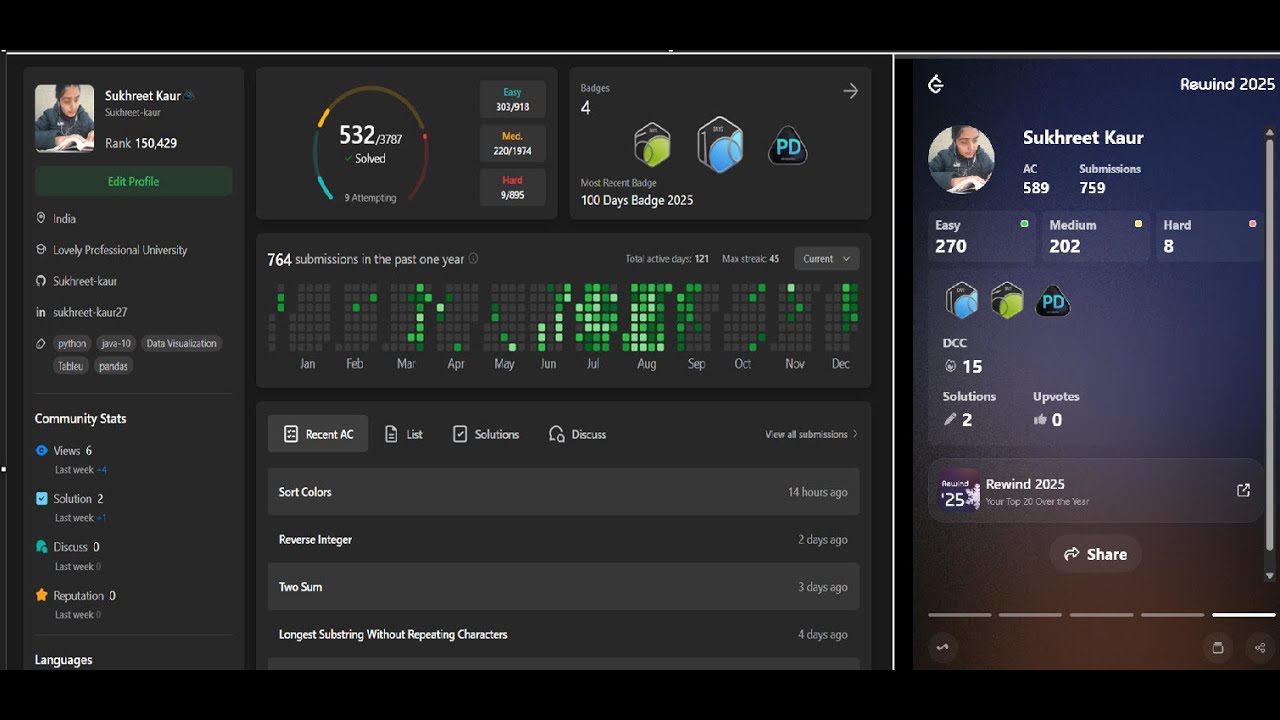
Task: Click the '100 Days Badge 2025' text
Action: coord(637,200)
